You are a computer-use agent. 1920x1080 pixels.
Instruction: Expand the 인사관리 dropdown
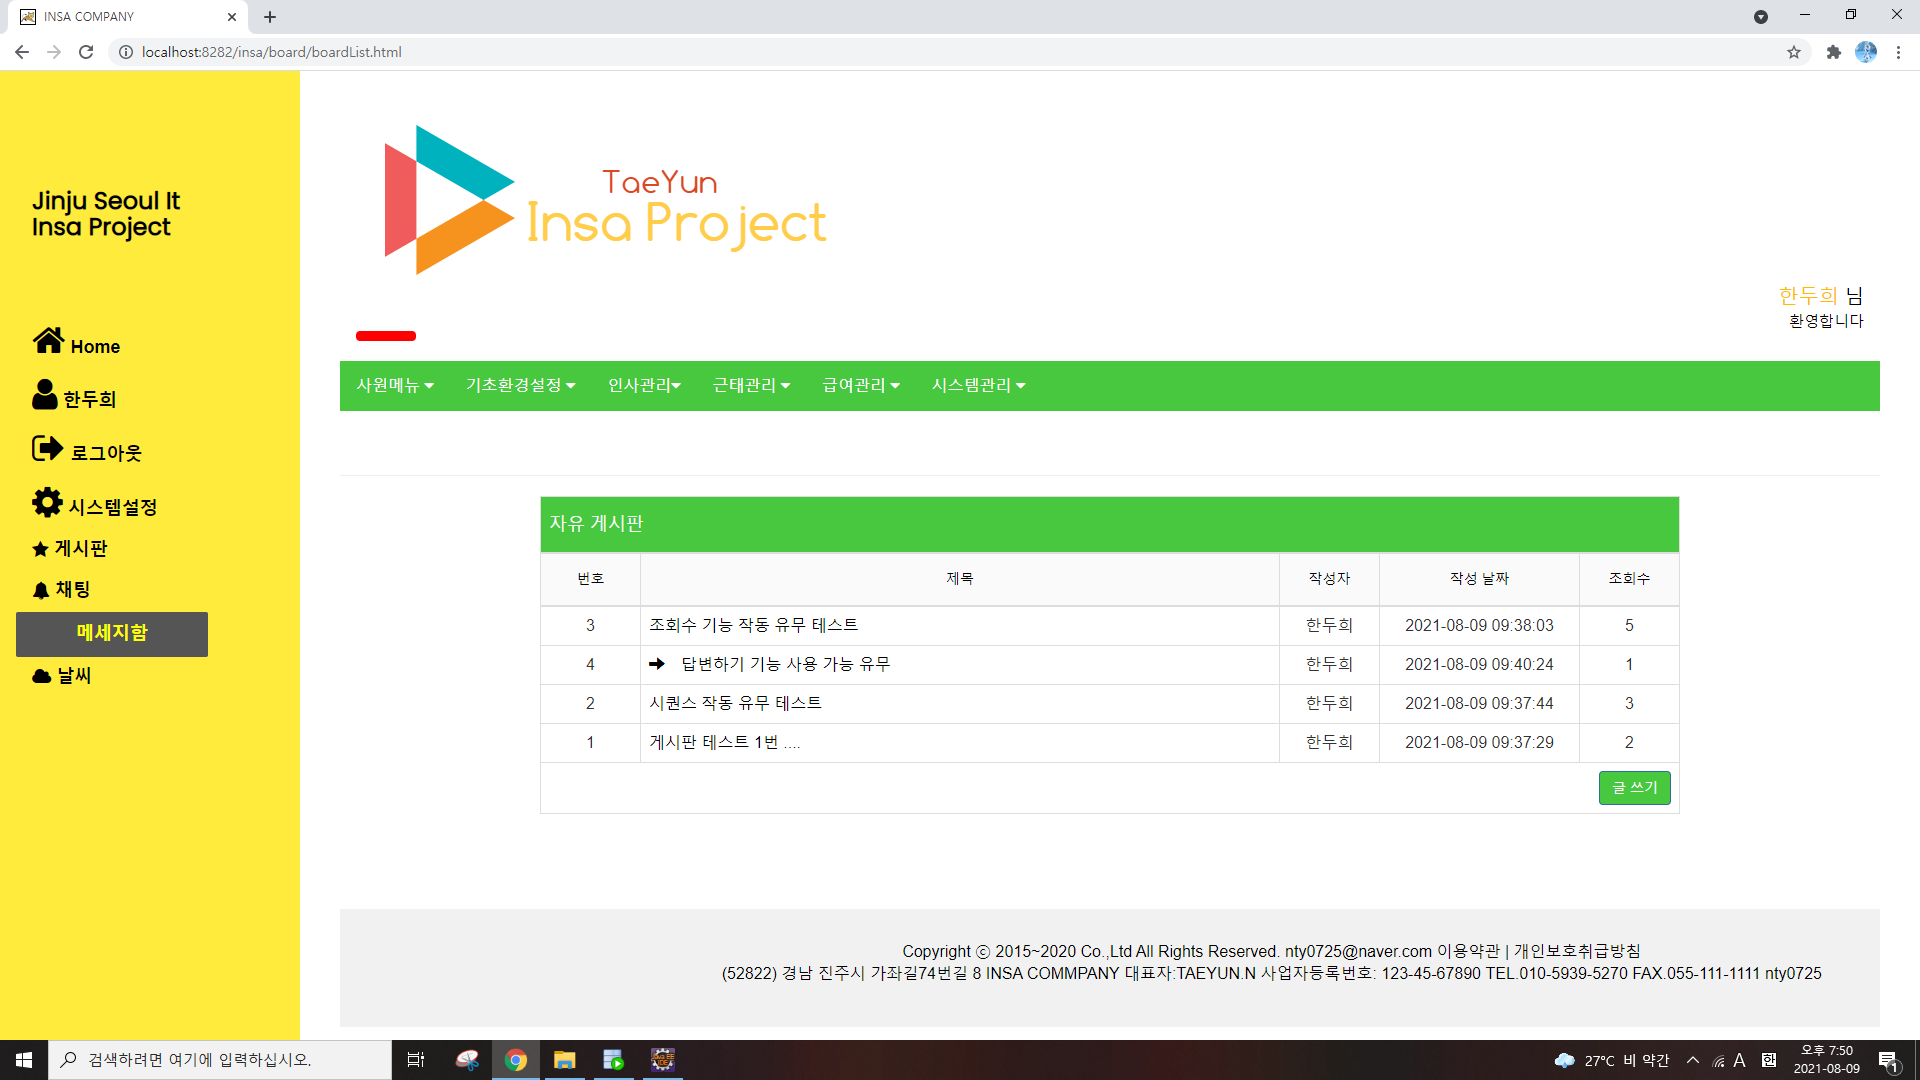tap(645, 386)
